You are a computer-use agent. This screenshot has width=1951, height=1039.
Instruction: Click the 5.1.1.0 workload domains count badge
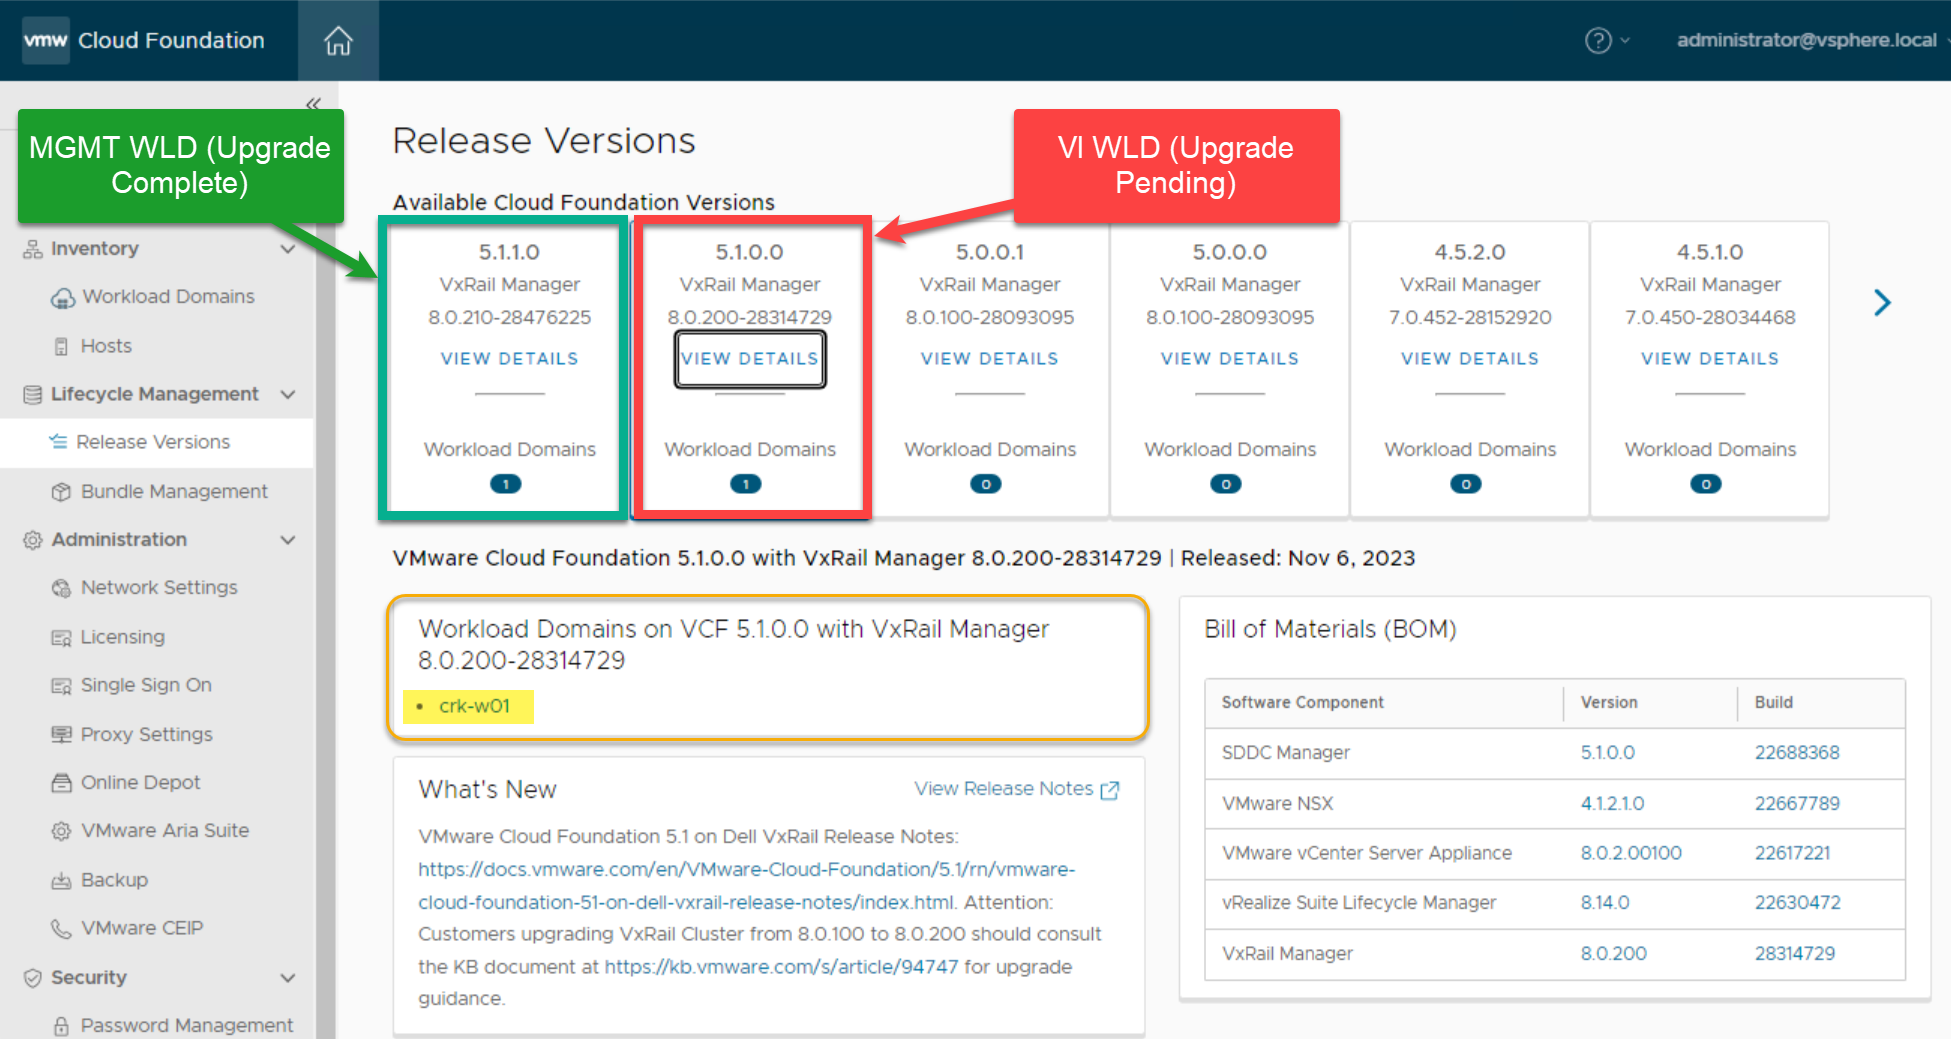click(506, 484)
